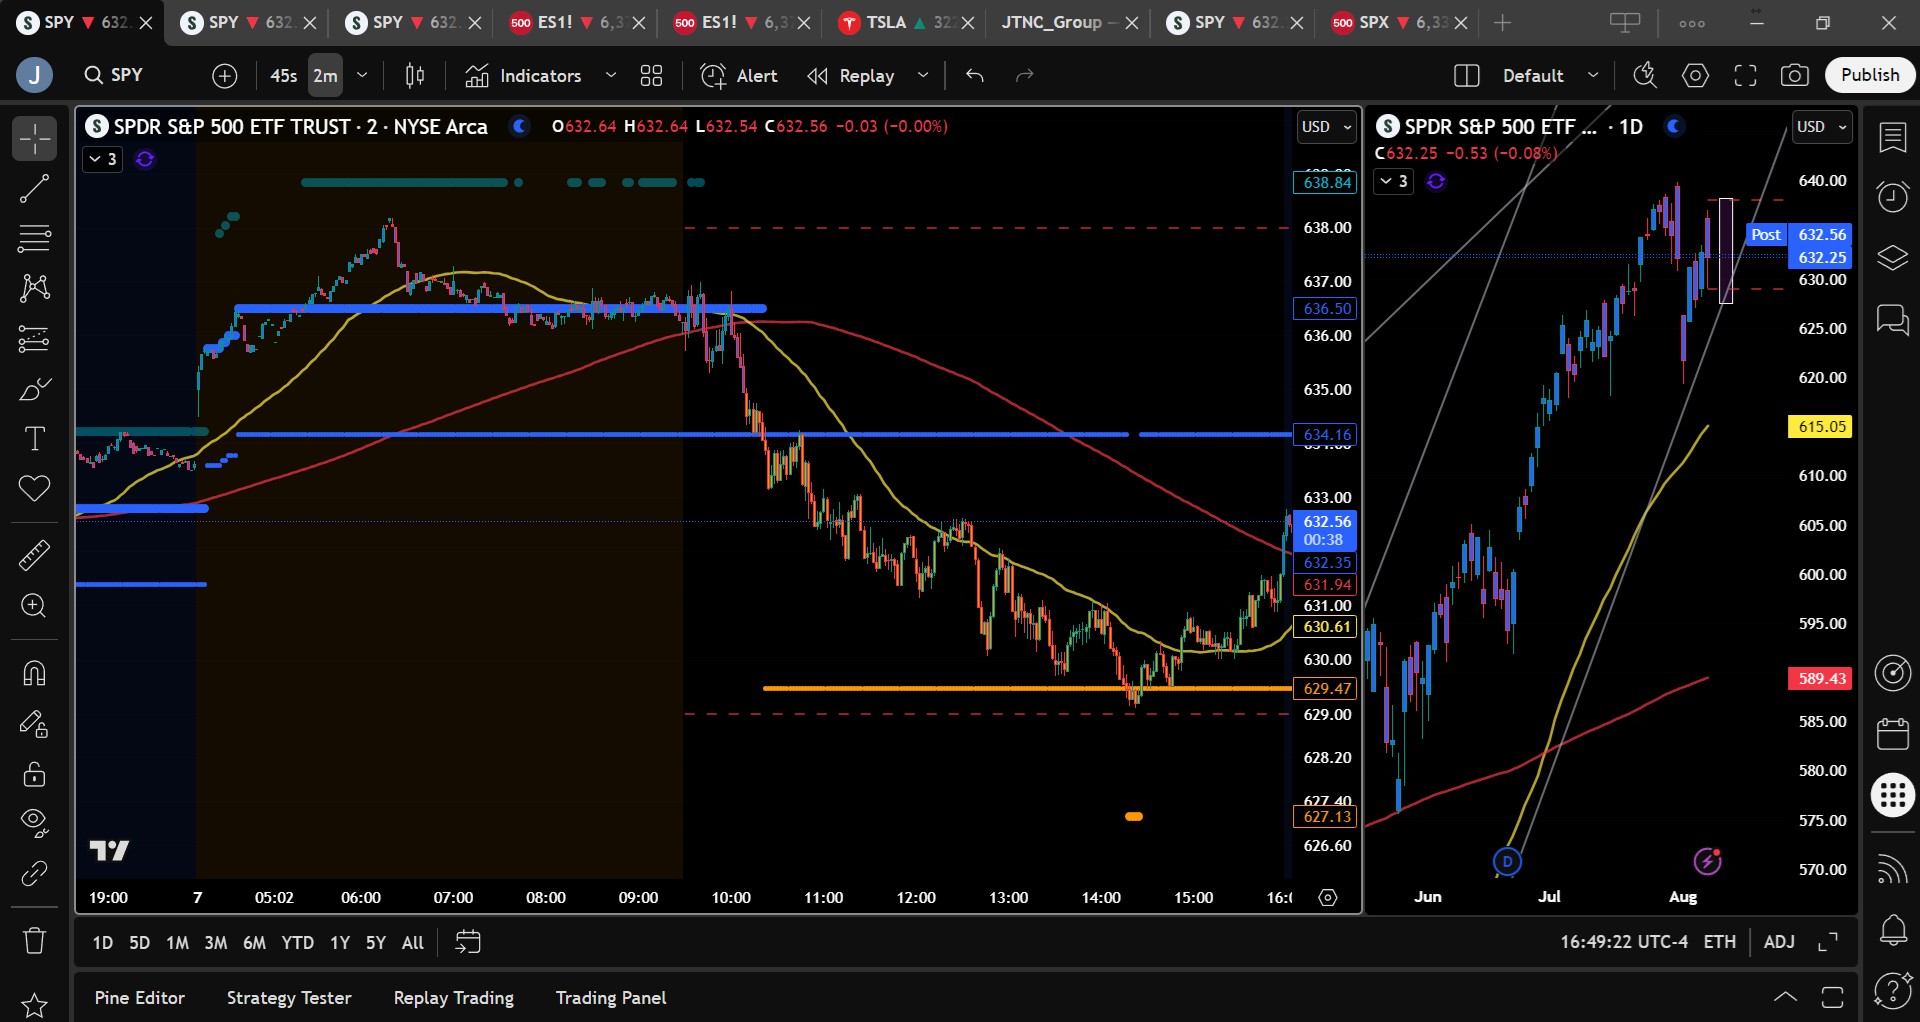Open the Strategy Tester tab
Screen dimensions: 1920x1022
(x=289, y=998)
